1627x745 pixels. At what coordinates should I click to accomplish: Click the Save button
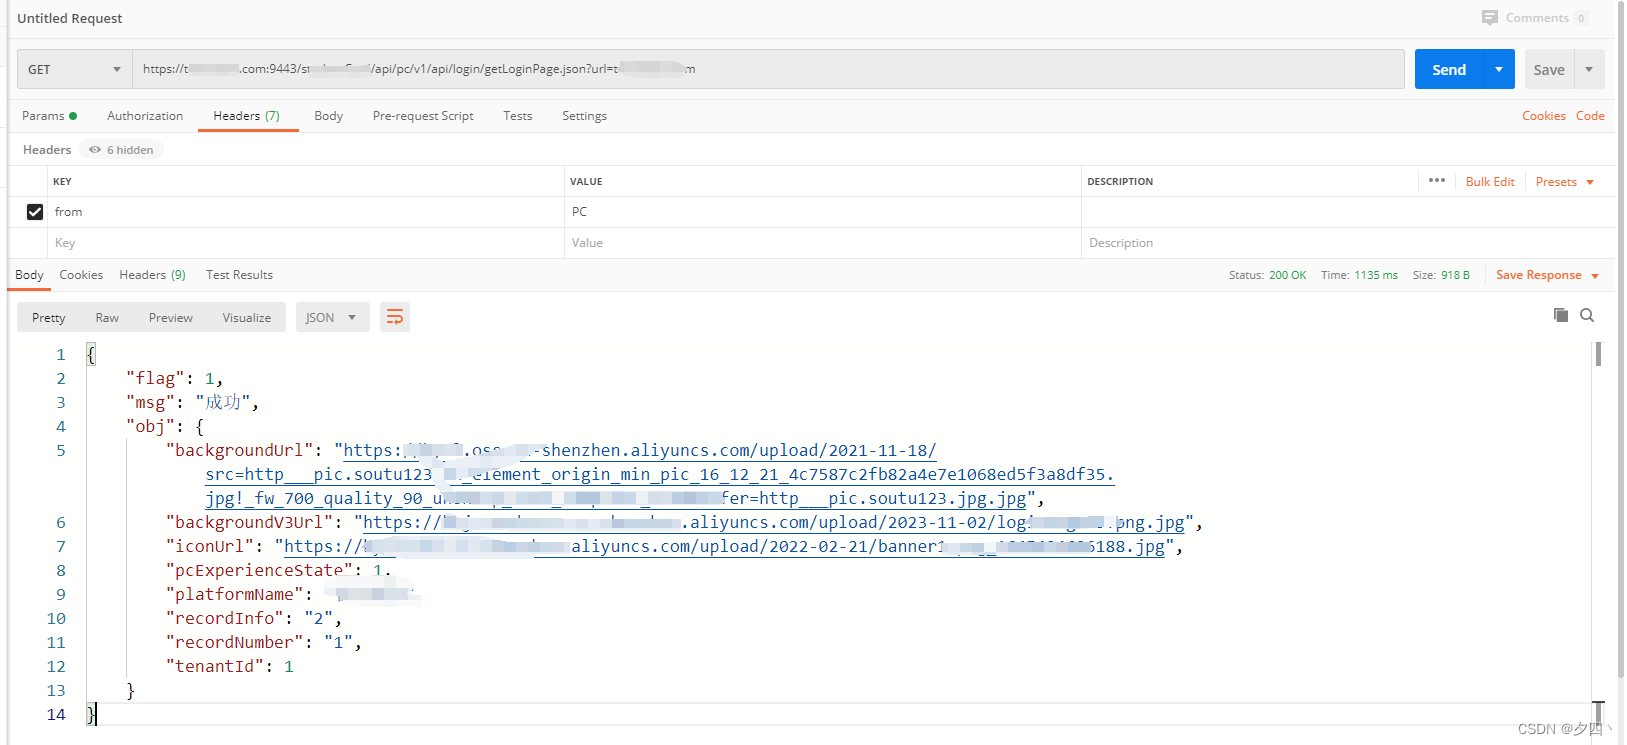(1548, 69)
